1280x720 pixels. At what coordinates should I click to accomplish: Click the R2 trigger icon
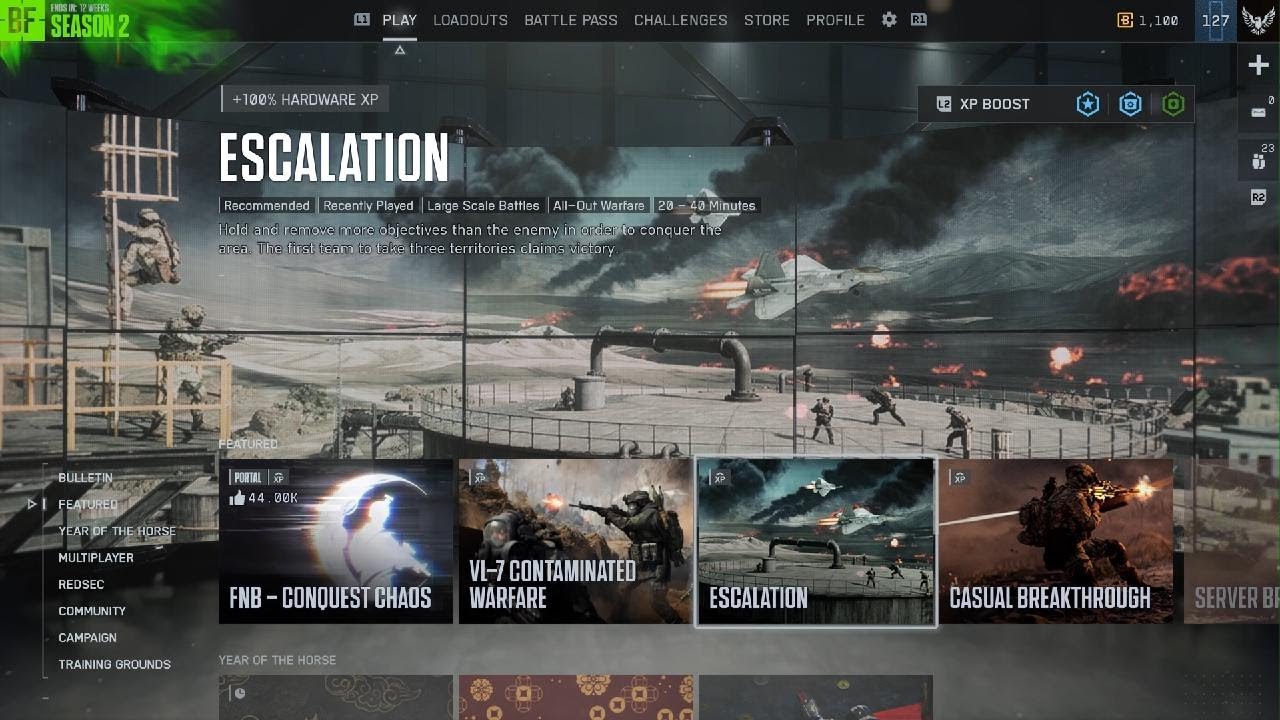1258,197
